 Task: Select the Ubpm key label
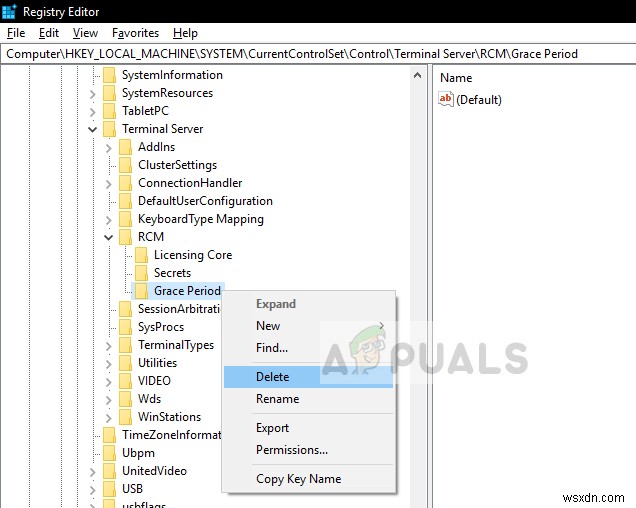[x=138, y=453]
